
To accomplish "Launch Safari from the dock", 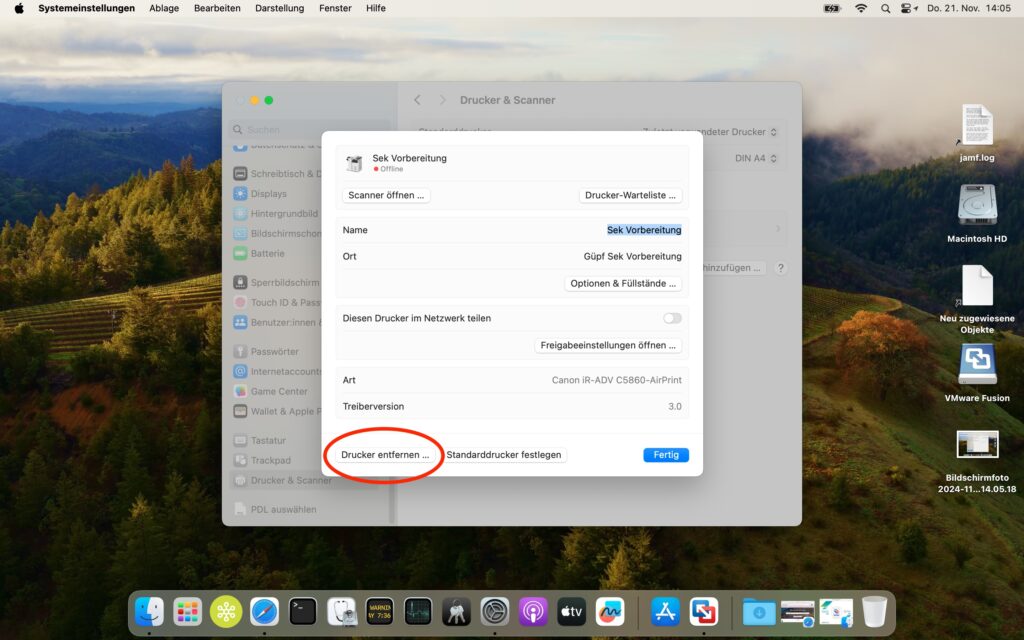I will [264, 611].
